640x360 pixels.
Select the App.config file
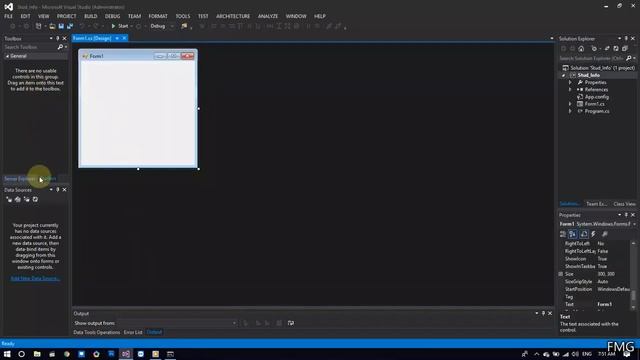click(x=597, y=97)
